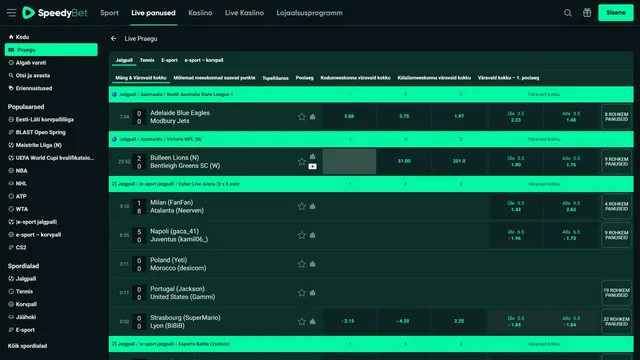
Task: Open the search icon
Action: (x=568, y=13)
